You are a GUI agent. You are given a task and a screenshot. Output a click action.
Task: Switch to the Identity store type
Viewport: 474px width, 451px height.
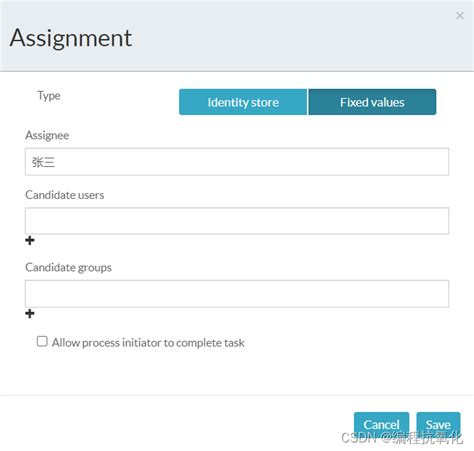coord(243,102)
